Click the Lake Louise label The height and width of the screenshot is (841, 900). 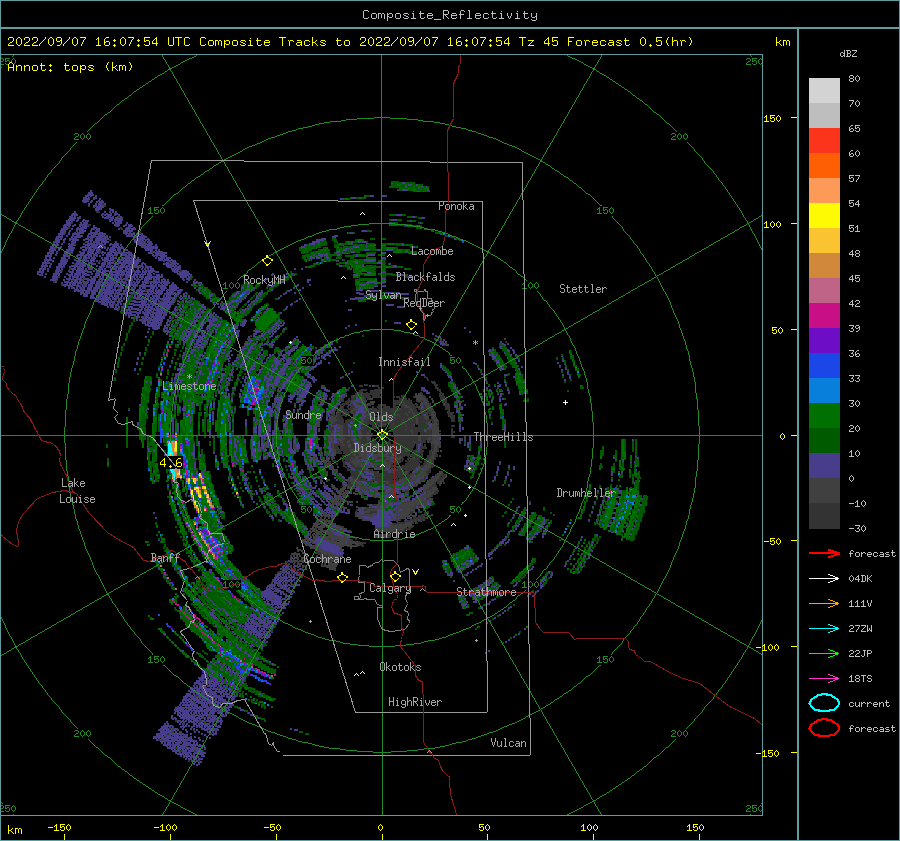77,491
